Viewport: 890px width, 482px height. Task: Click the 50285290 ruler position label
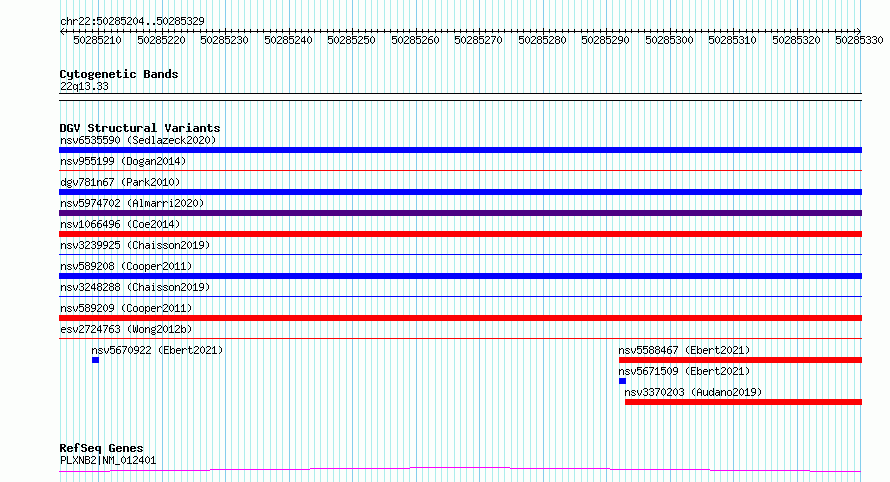(606, 40)
